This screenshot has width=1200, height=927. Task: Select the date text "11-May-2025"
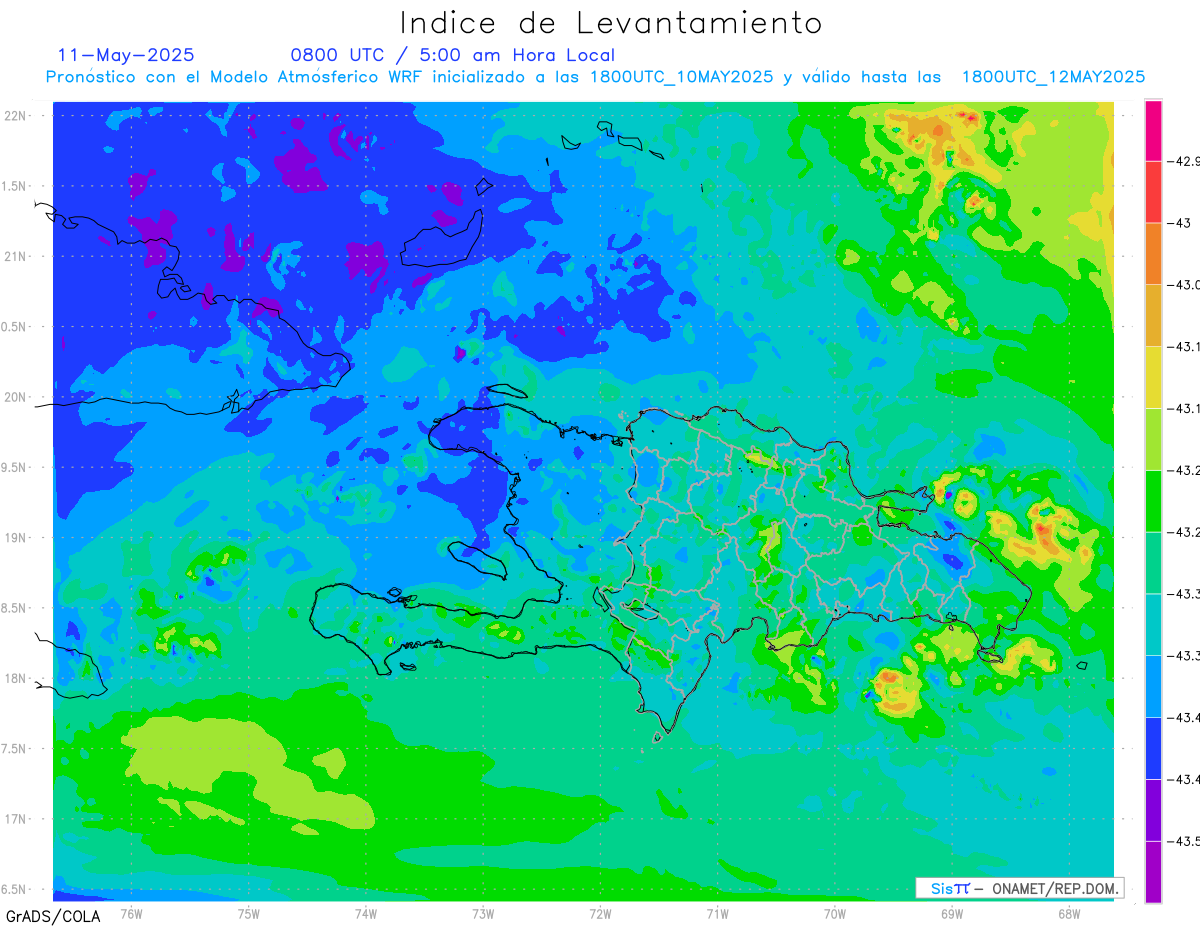[x=126, y=55]
